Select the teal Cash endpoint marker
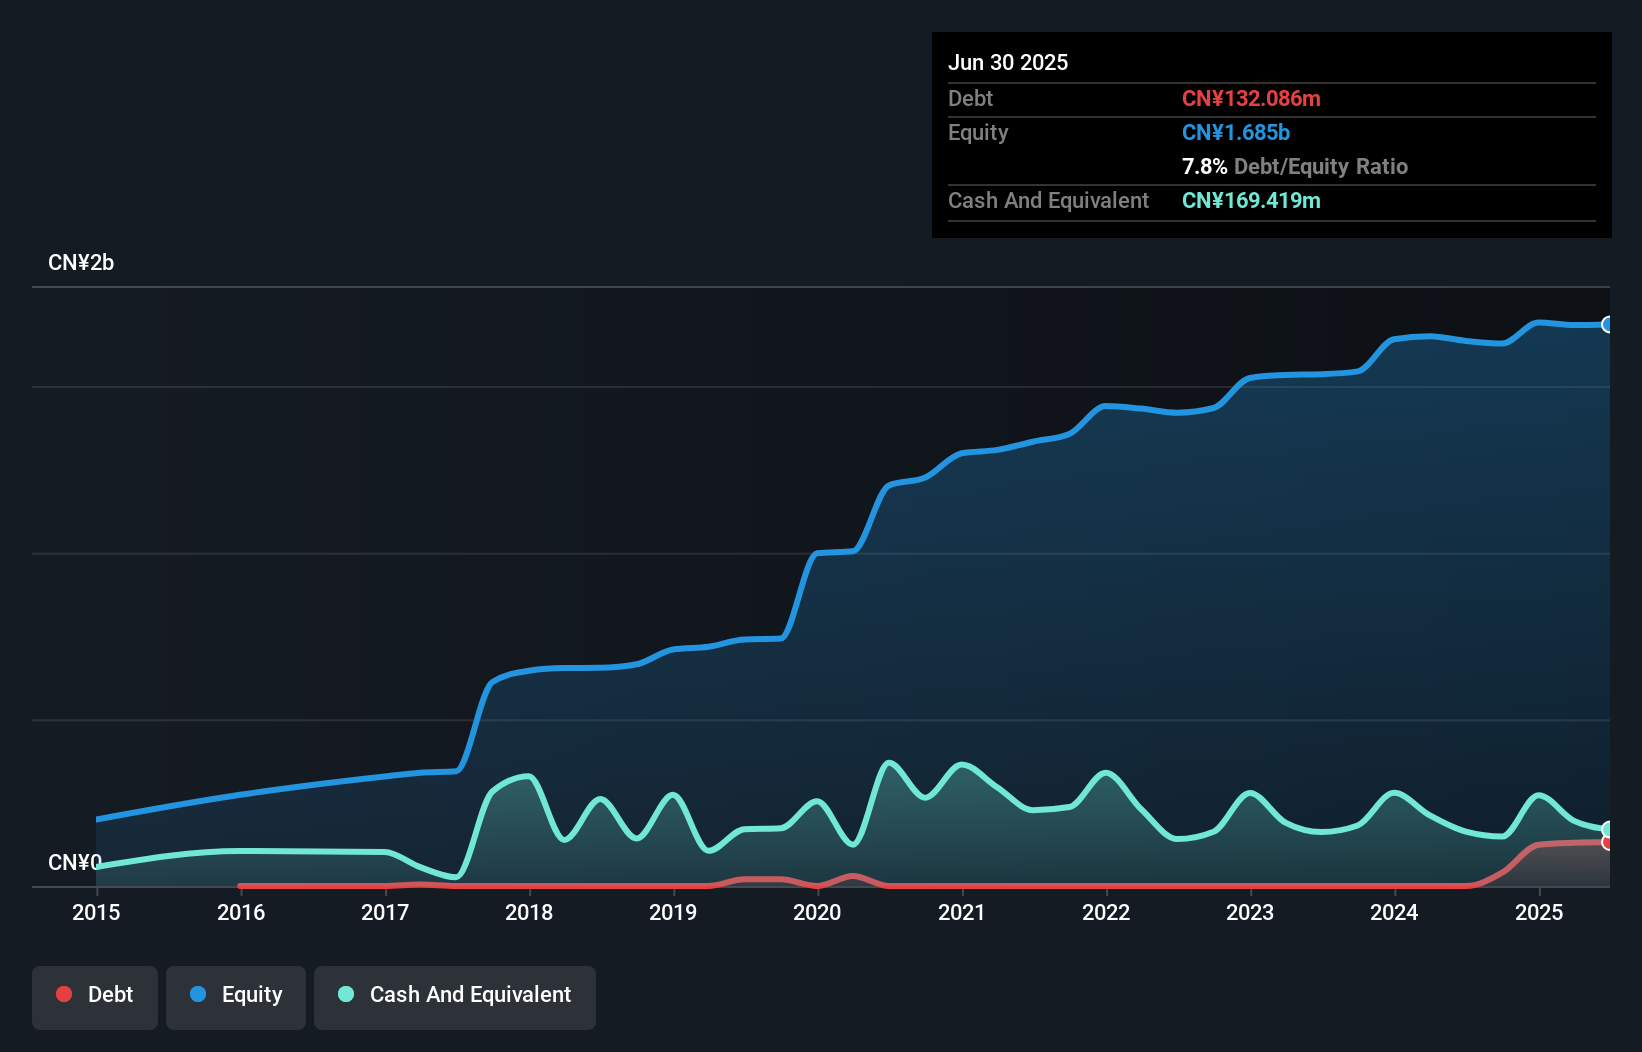The image size is (1642, 1052). [1608, 829]
